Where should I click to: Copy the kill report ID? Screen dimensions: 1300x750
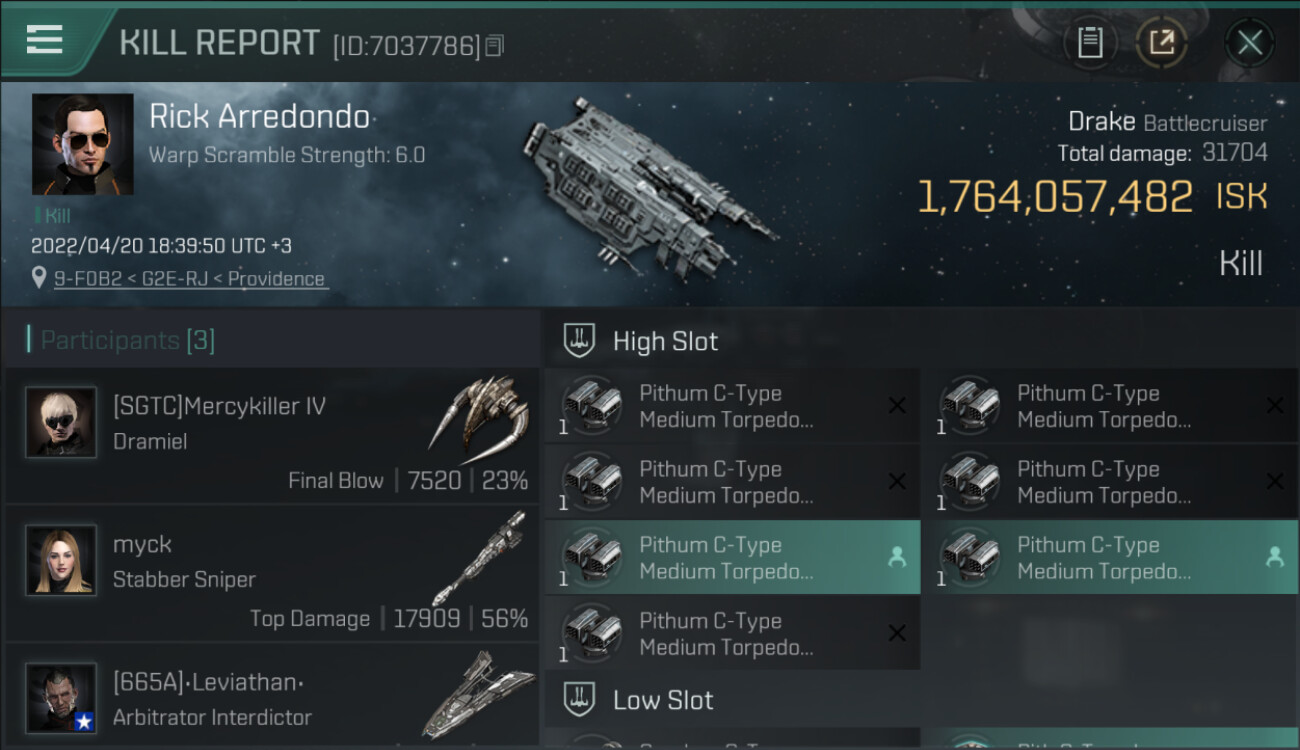494,46
